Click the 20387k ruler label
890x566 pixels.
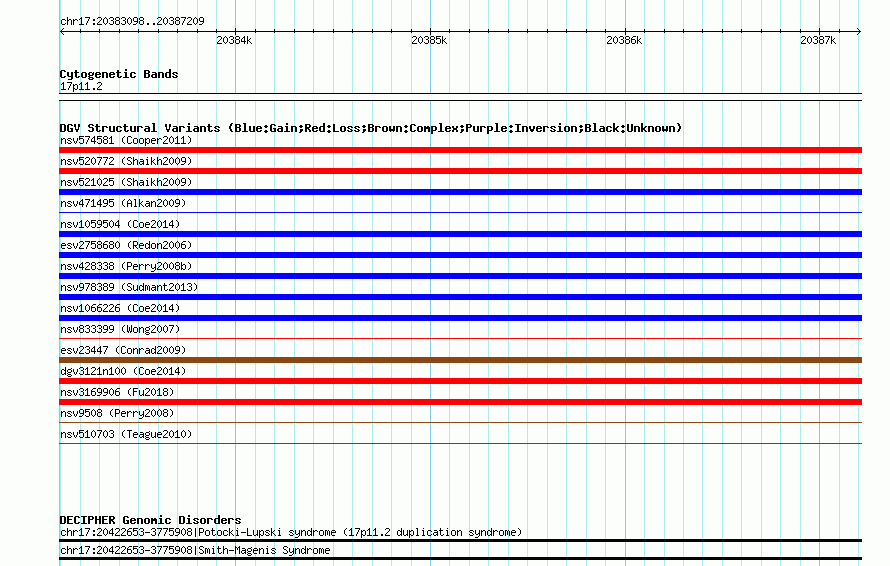[x=818, y=40]
